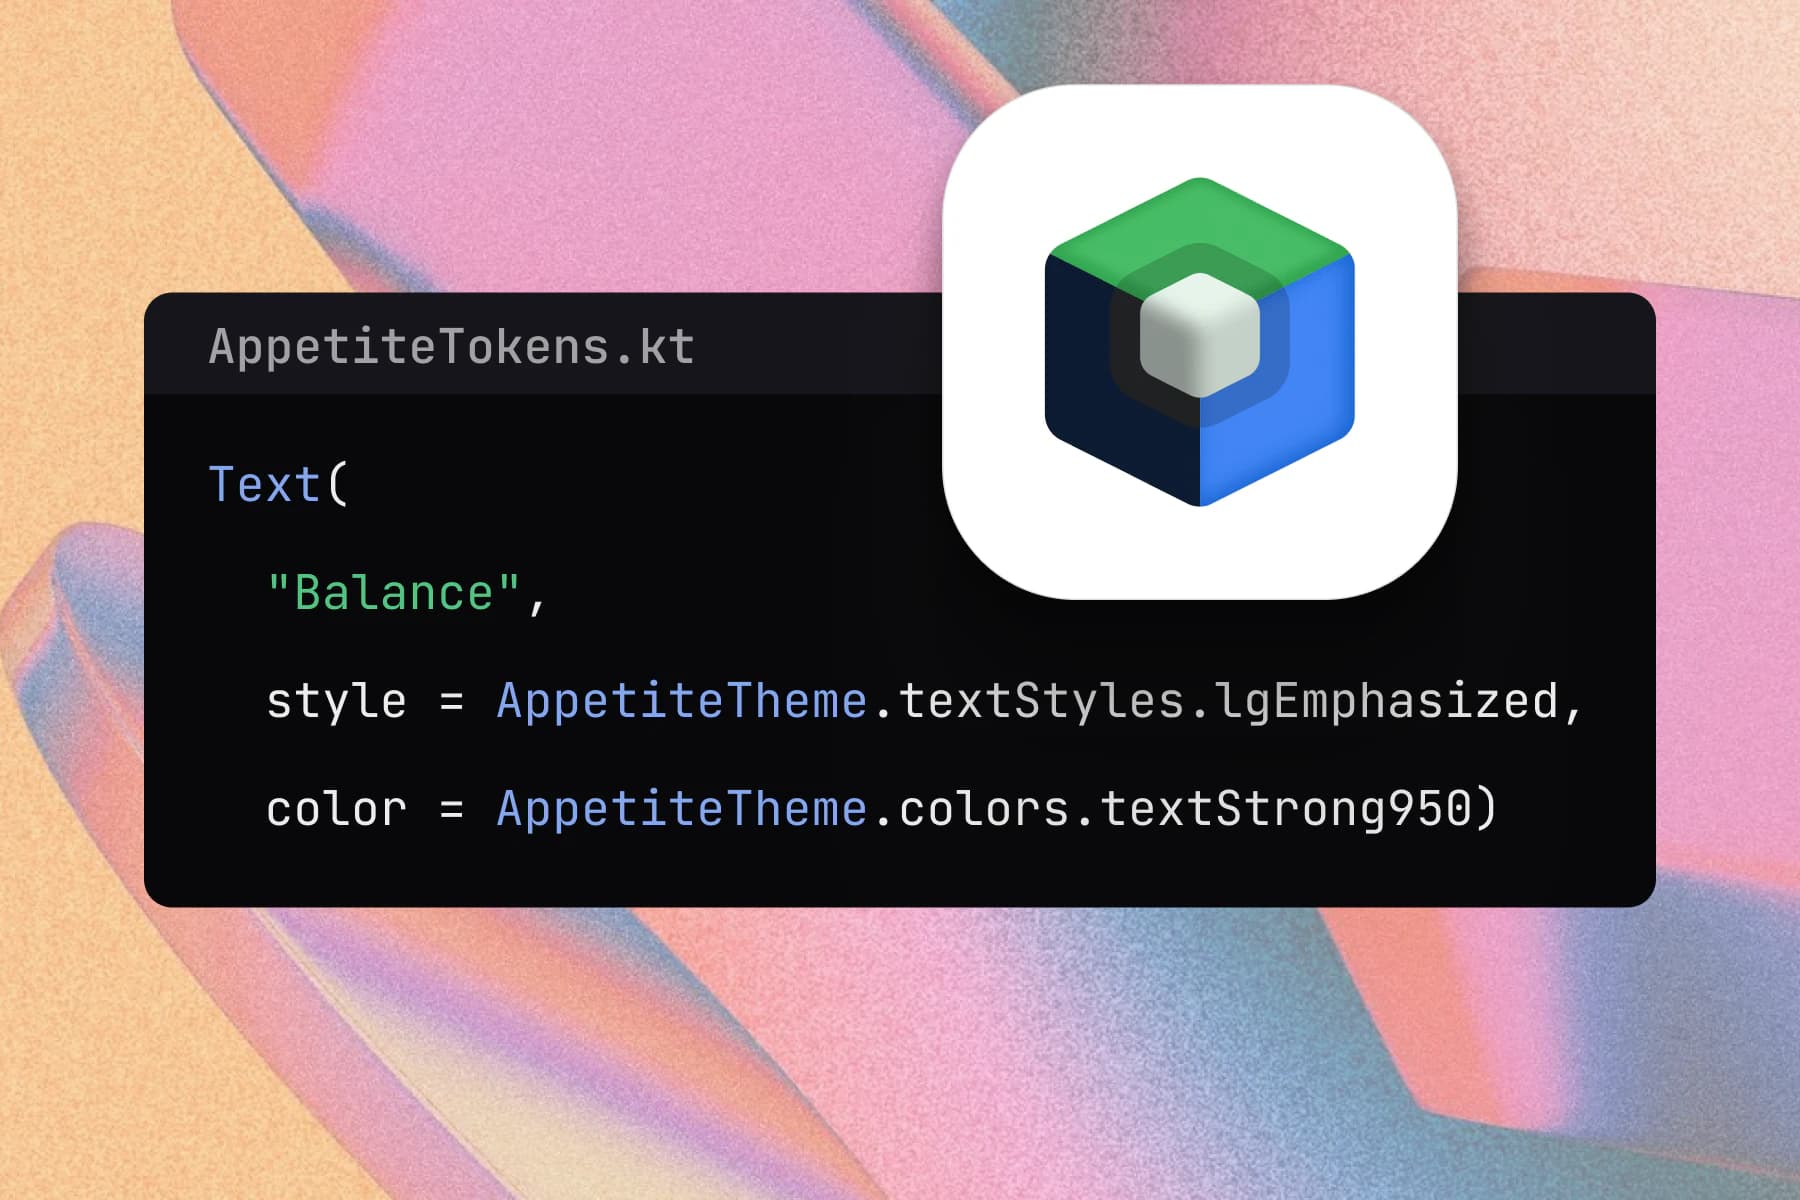Select the AppetiteTokens.kt file title

pyautogui.click(x=452, y=347)
